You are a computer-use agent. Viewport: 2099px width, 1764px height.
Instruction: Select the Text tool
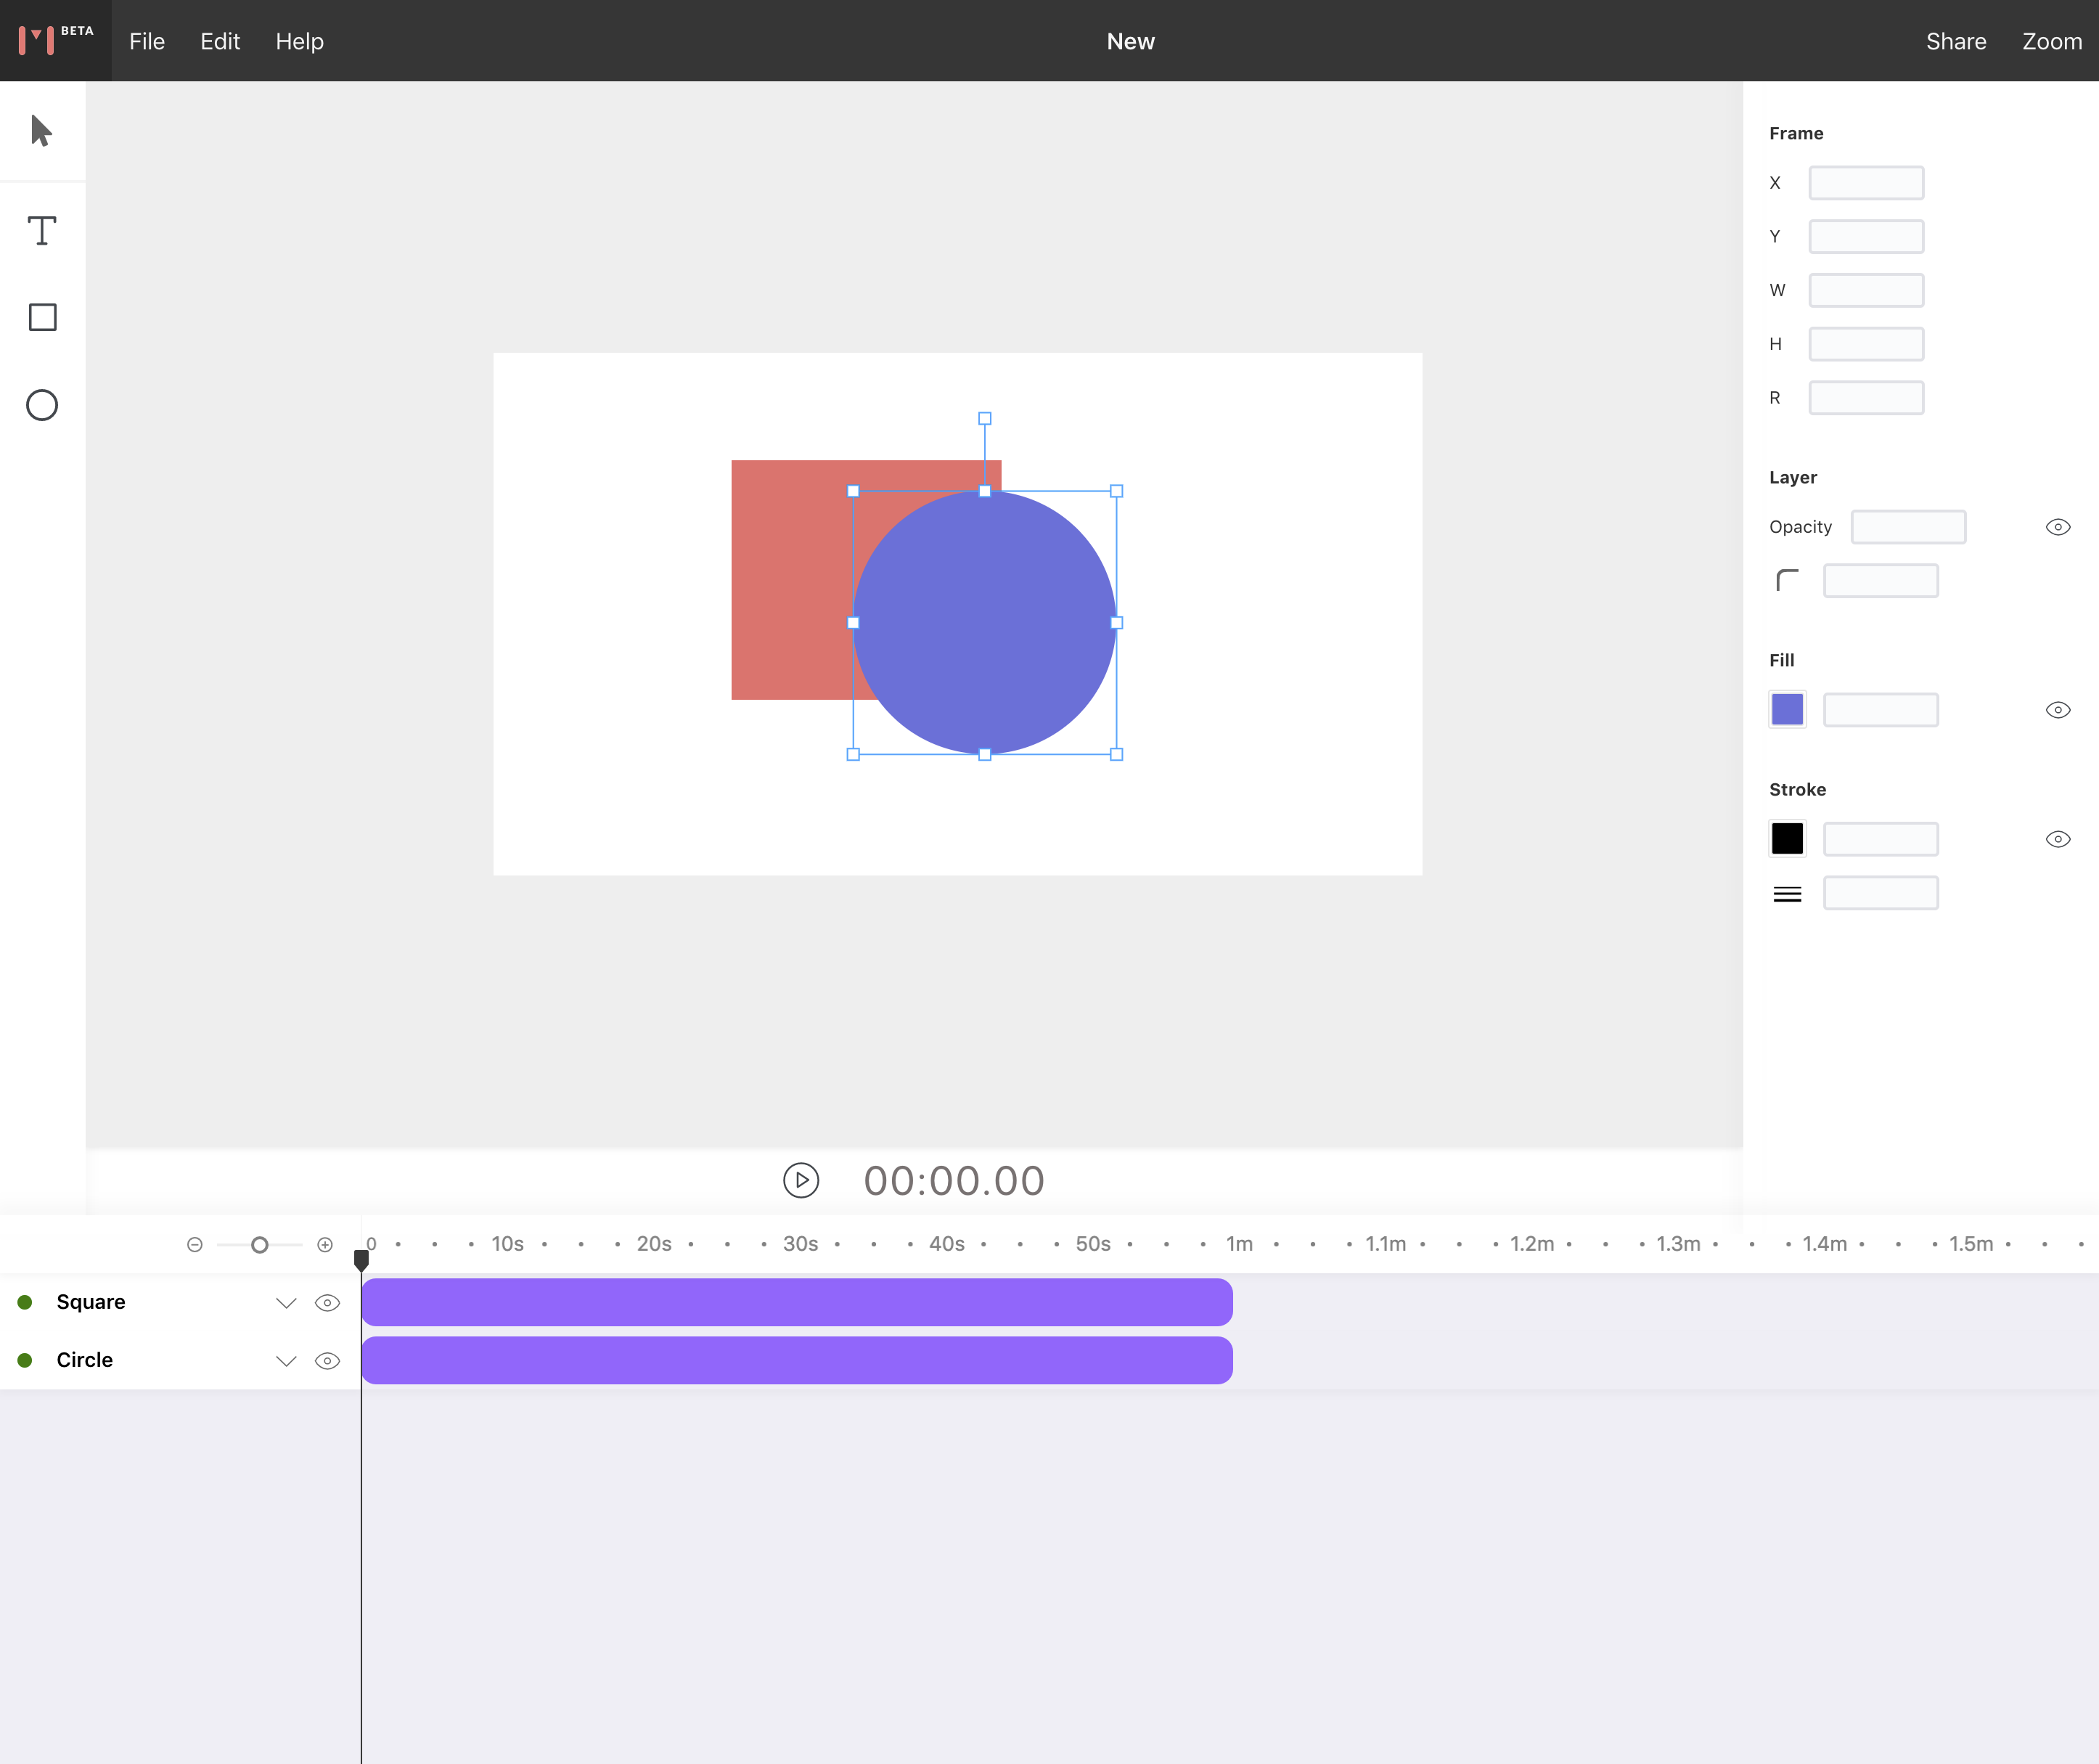tap(41, 231)
